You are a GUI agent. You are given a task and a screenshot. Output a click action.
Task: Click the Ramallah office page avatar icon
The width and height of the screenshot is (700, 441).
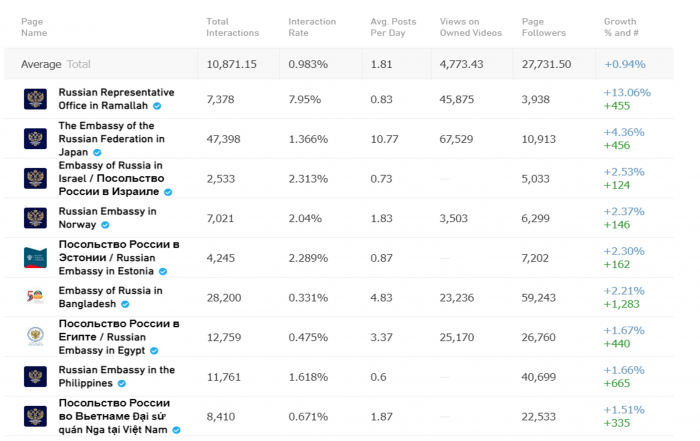[35, 99]
